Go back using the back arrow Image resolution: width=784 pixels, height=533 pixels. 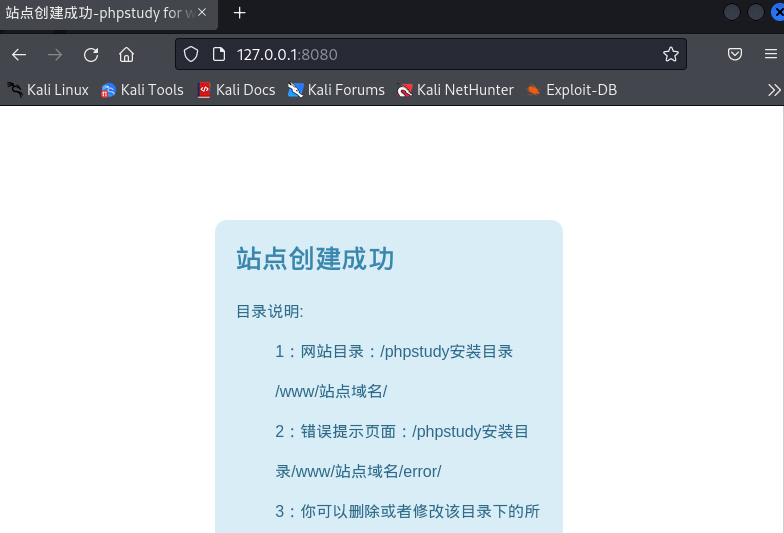pyautogui.click(x=19, y=54)
